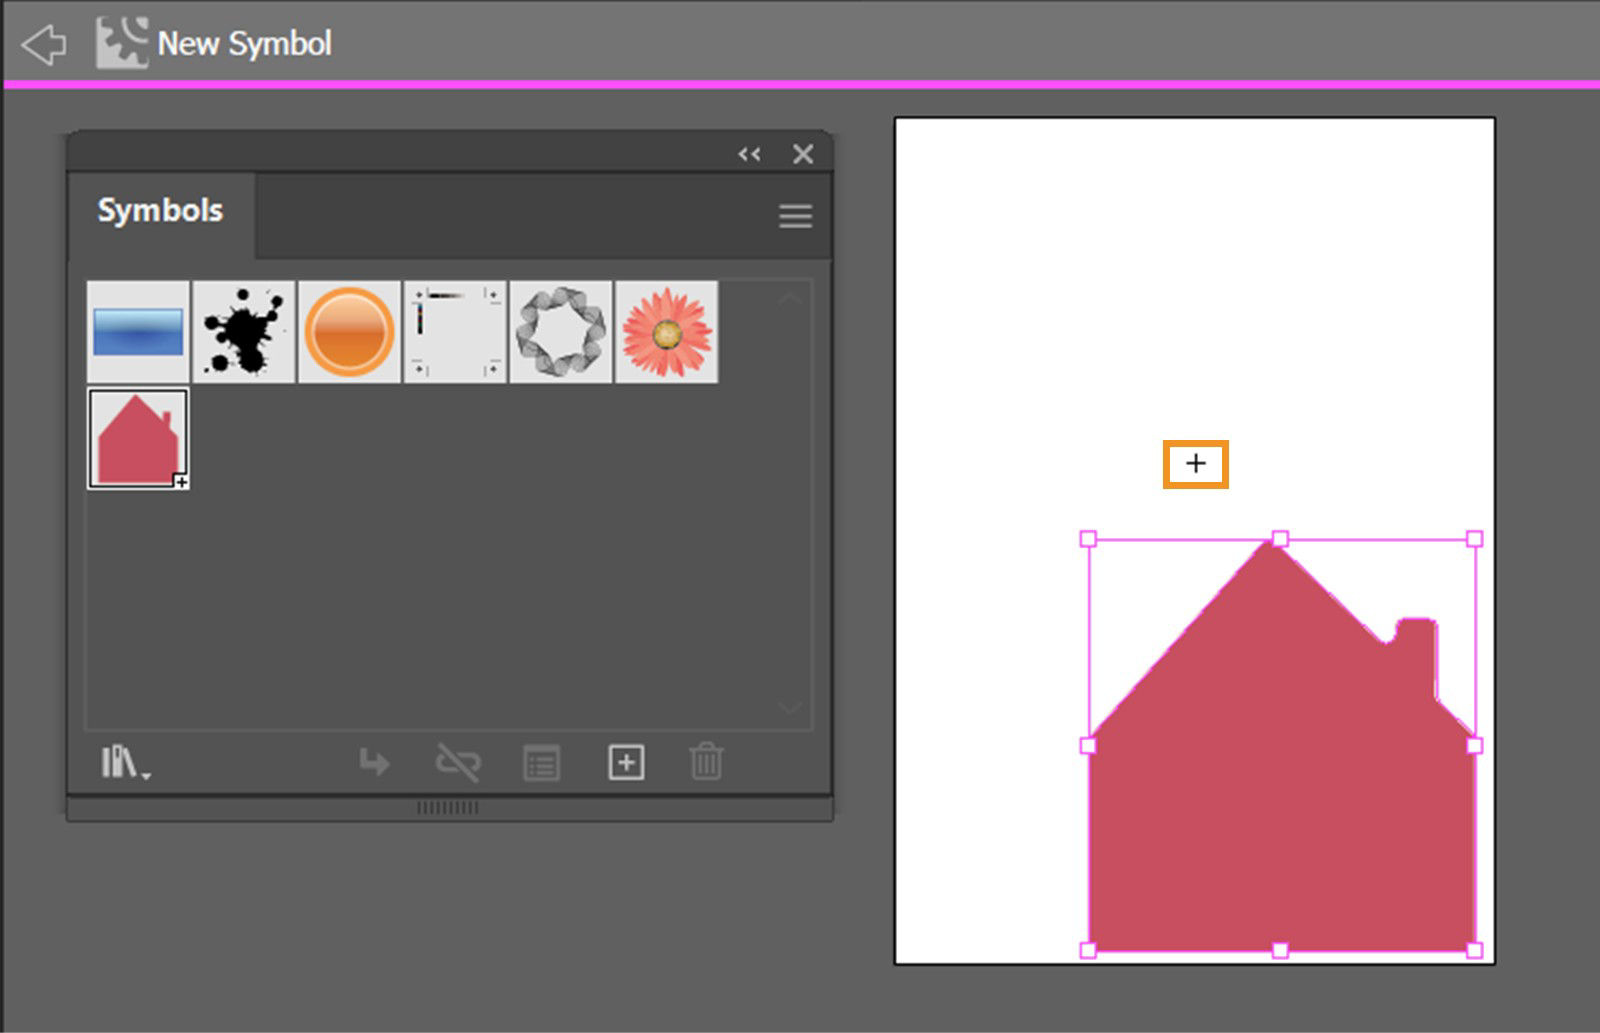1600x1033 pixels.
Task: Select the red house symbol thumbnail
Action: [x=137, y=437]
